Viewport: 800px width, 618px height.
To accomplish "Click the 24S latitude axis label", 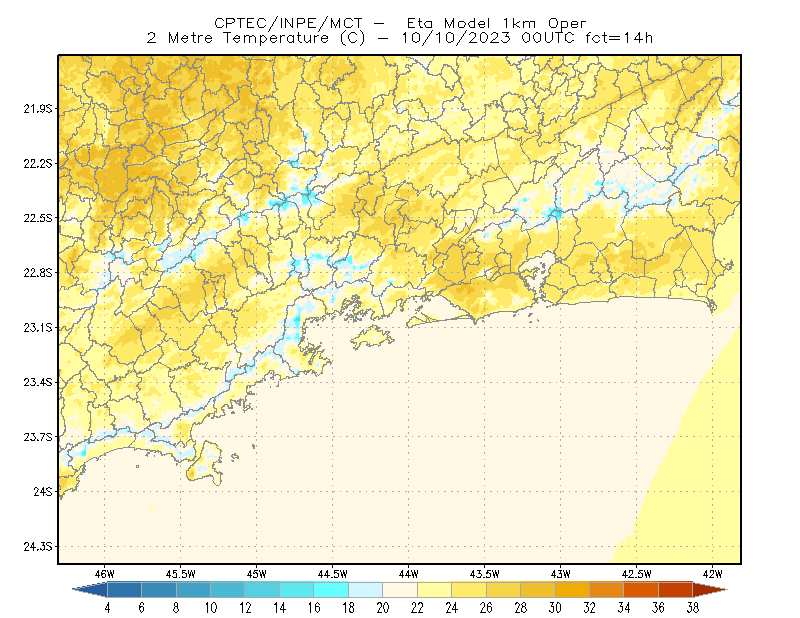I will tap(43, 491).
